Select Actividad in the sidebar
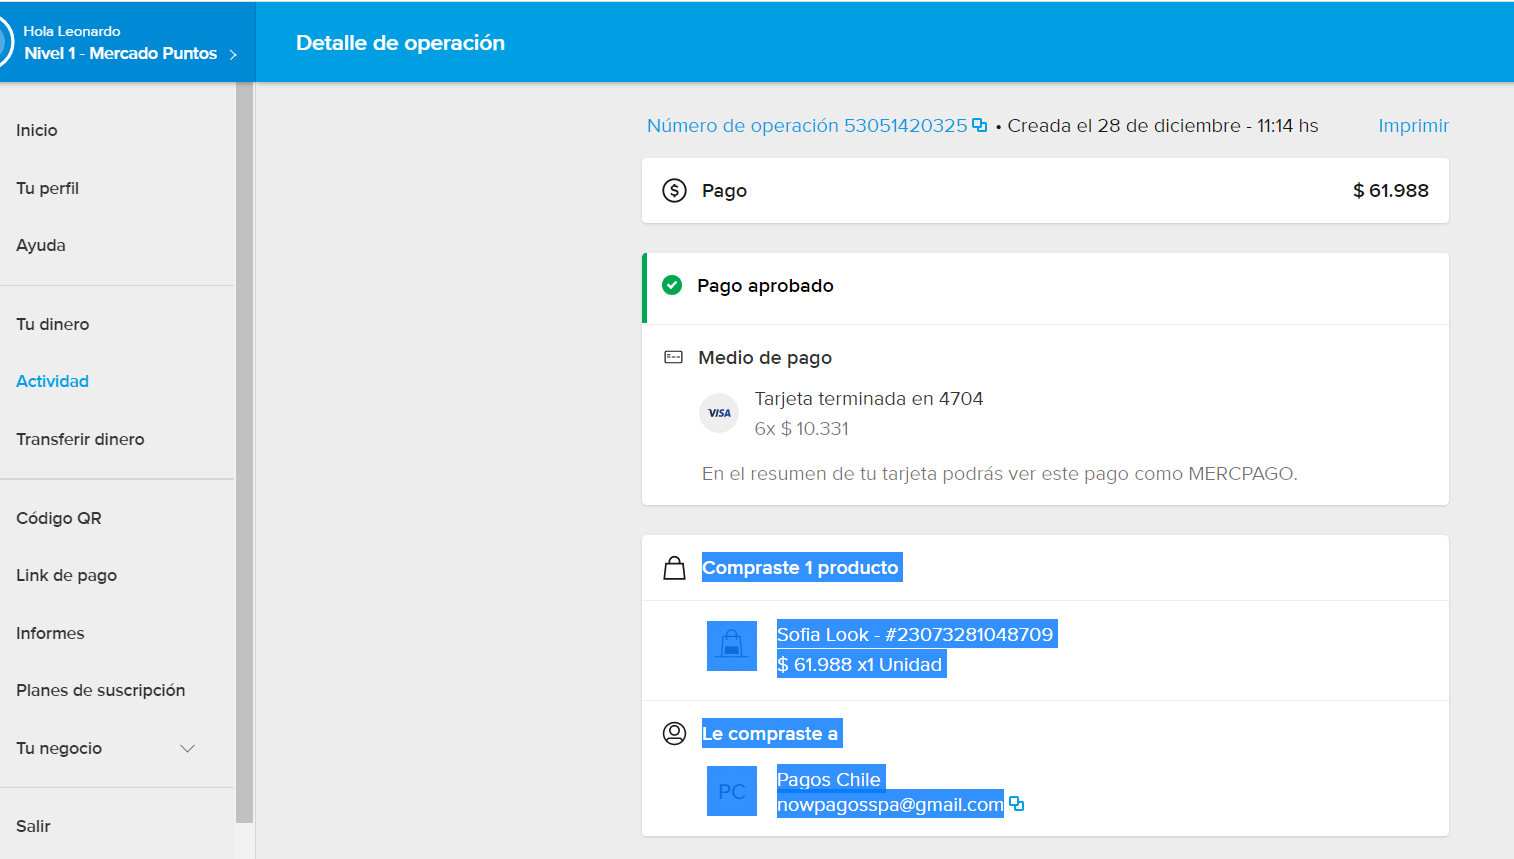The height and width of the screenshot is (859, 1514). click(52, 381)
